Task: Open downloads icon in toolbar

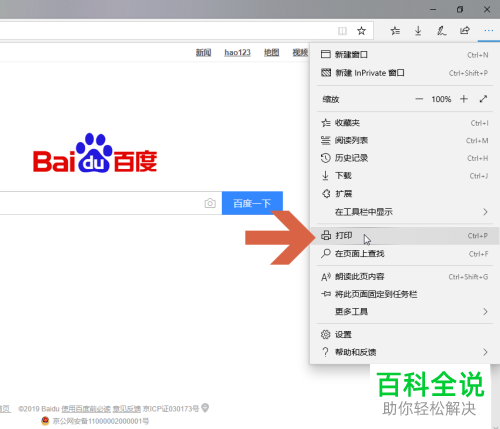Action: click(x=418, y=31)
